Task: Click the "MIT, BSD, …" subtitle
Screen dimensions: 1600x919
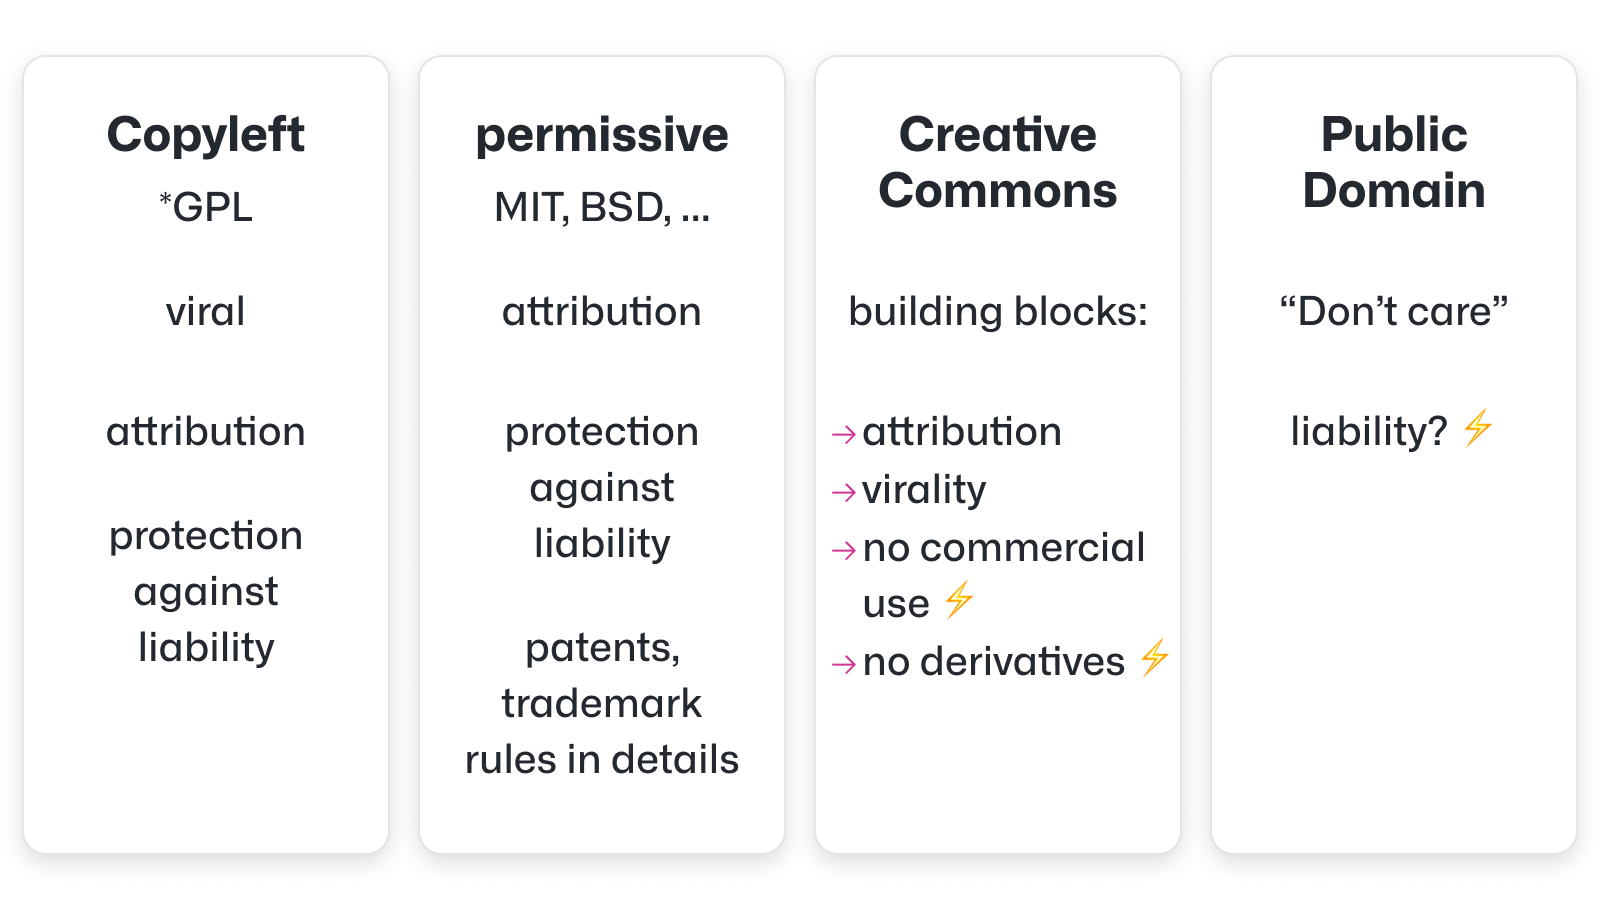Action: point(602,207)
